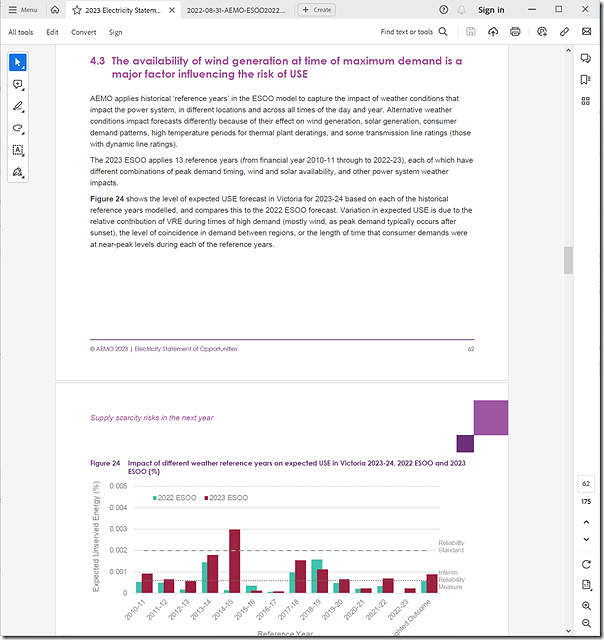Open the Comments panel icon

pyautogui.click(x=586, y=58)
